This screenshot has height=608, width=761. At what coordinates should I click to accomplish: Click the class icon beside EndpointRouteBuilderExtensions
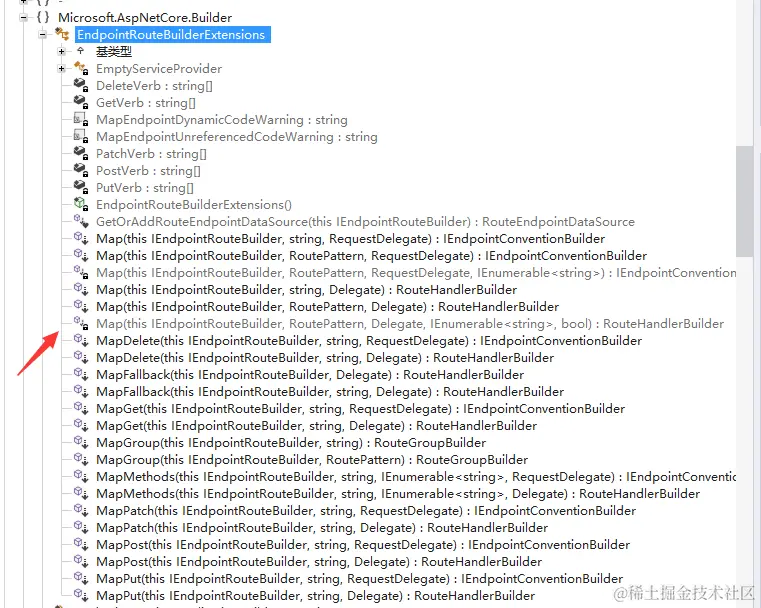point(62,34)
